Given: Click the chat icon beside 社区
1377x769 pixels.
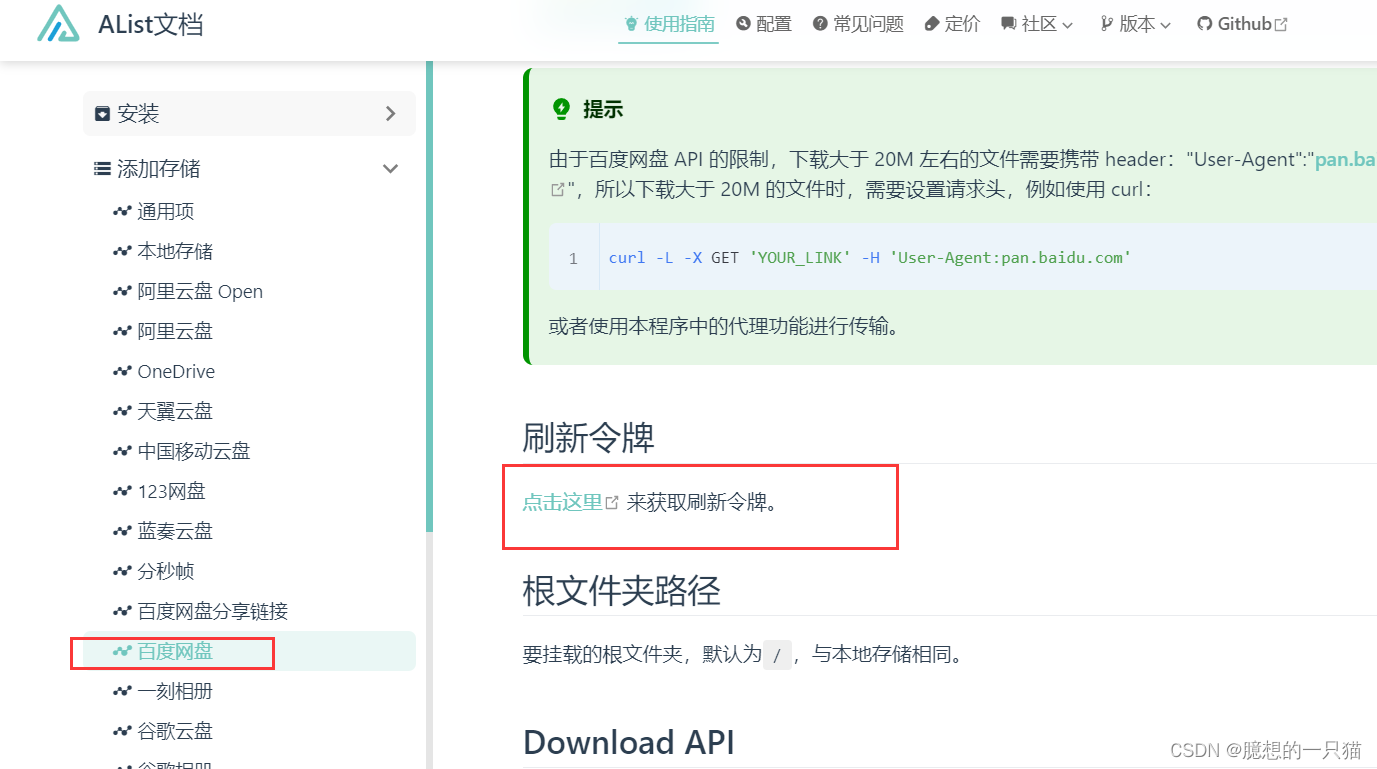Looking at the screenshot, I should coord(1008,24).
